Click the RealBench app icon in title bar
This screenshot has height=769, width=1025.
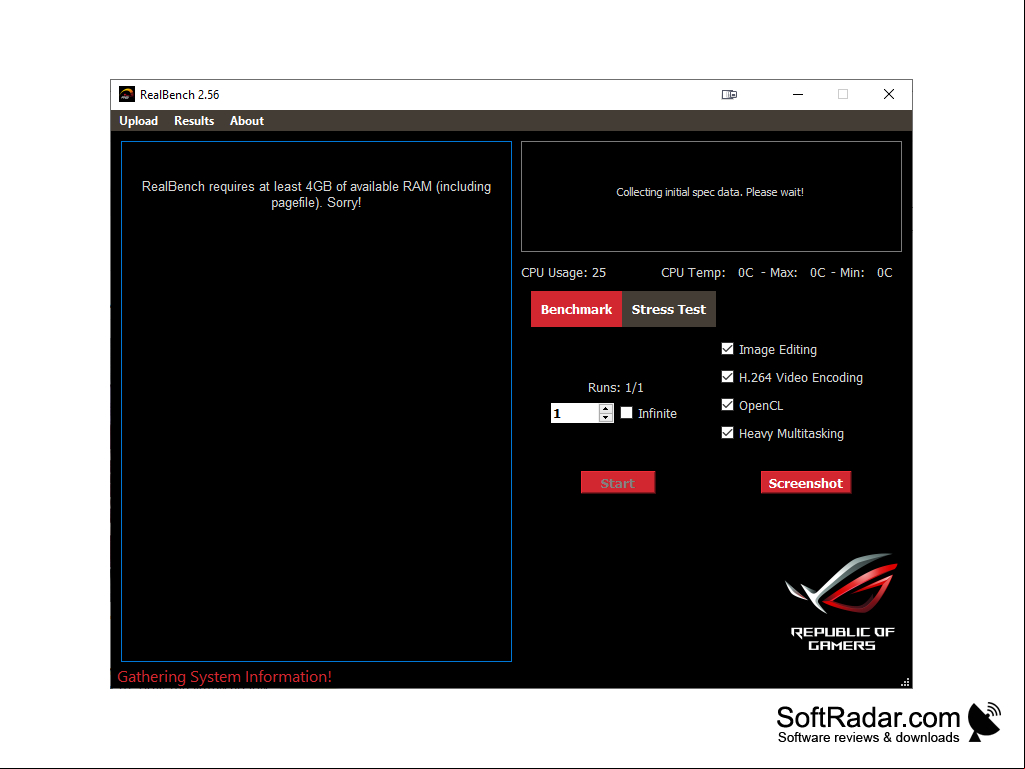tap(127, 94)
